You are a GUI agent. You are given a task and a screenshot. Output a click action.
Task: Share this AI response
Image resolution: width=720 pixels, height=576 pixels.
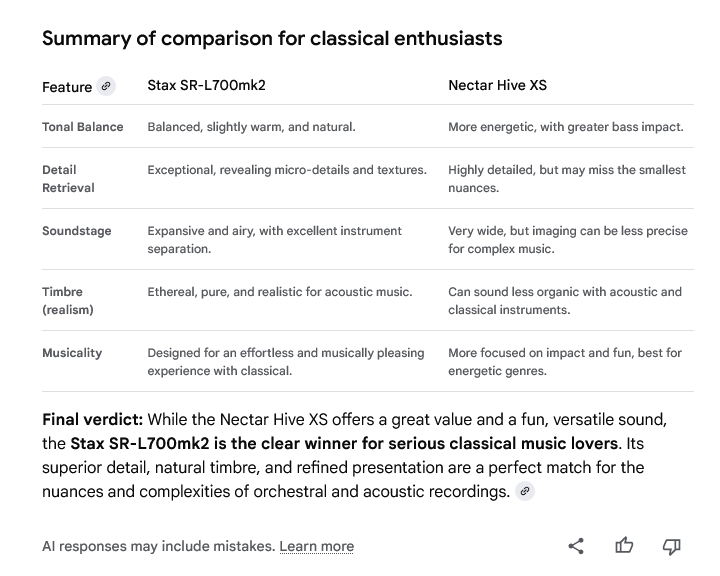[x=576, y=545]
